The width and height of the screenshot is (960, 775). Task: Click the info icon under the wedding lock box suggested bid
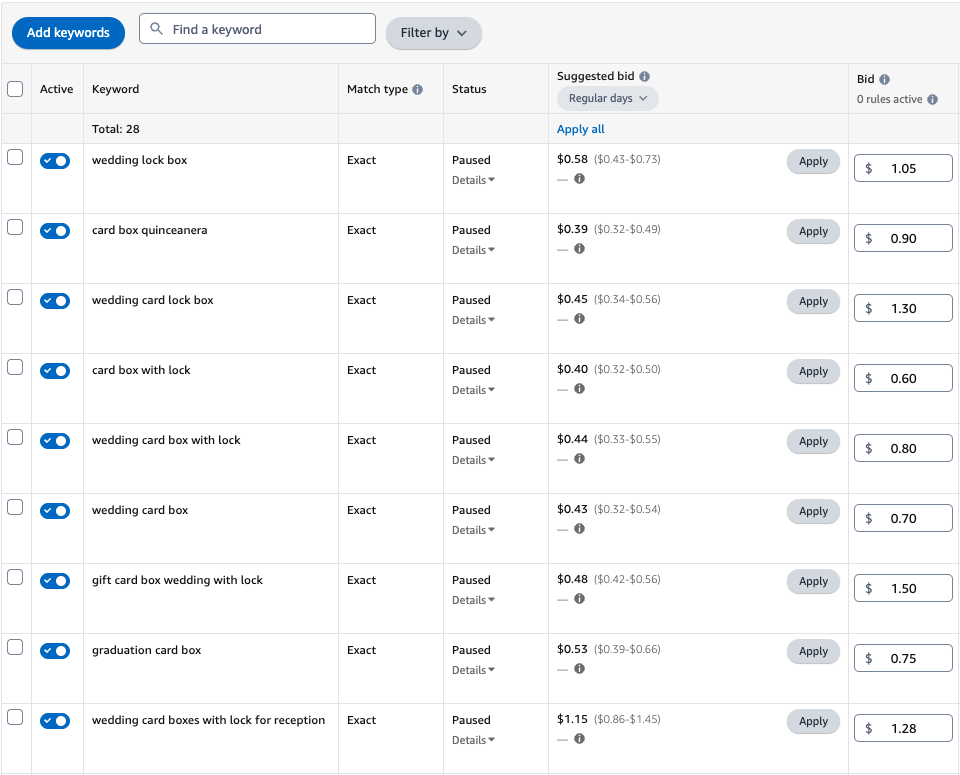(579, 179)
